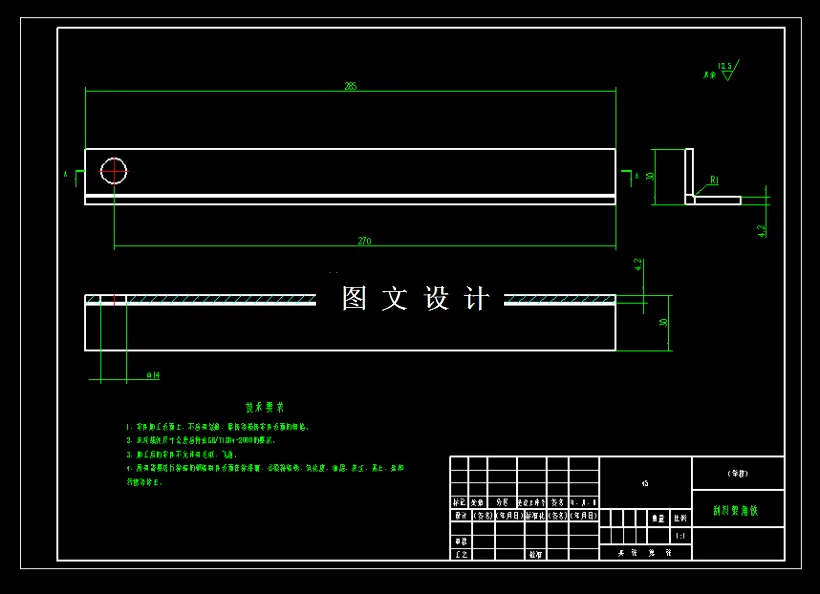Image resolution: width=820 pixels, height=594 pixels.
Task: Click the 1:1 scale value
Action: pyautogui.click(x=680, y=536)
